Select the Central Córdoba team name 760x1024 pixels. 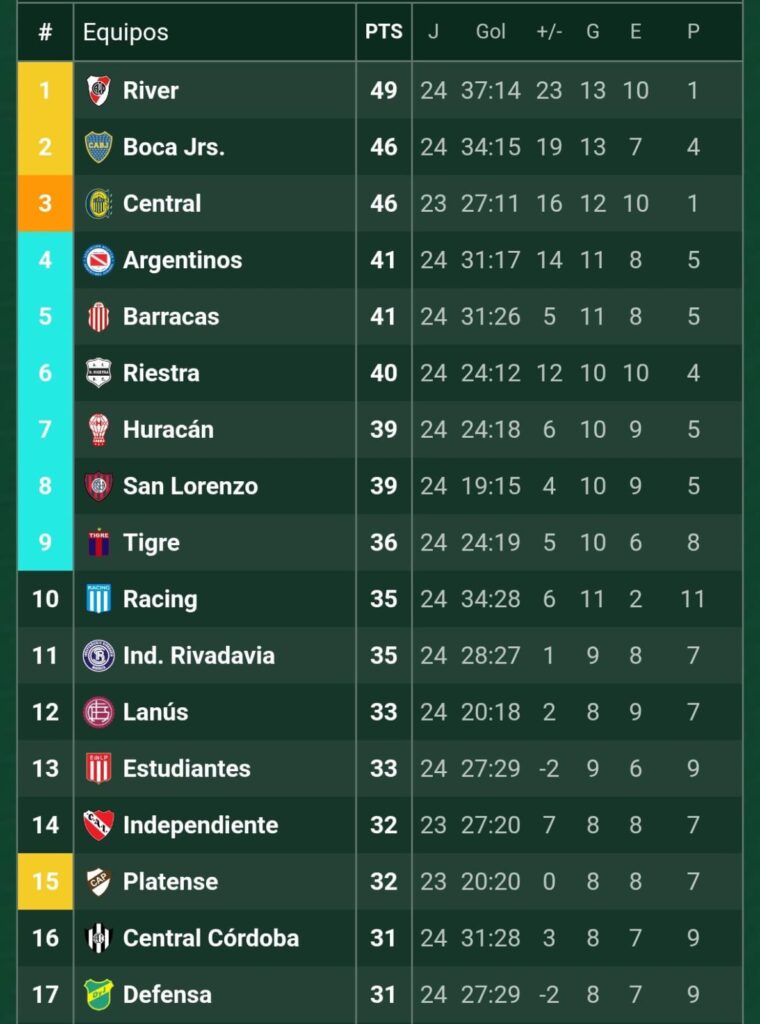[x=211, y=938]
